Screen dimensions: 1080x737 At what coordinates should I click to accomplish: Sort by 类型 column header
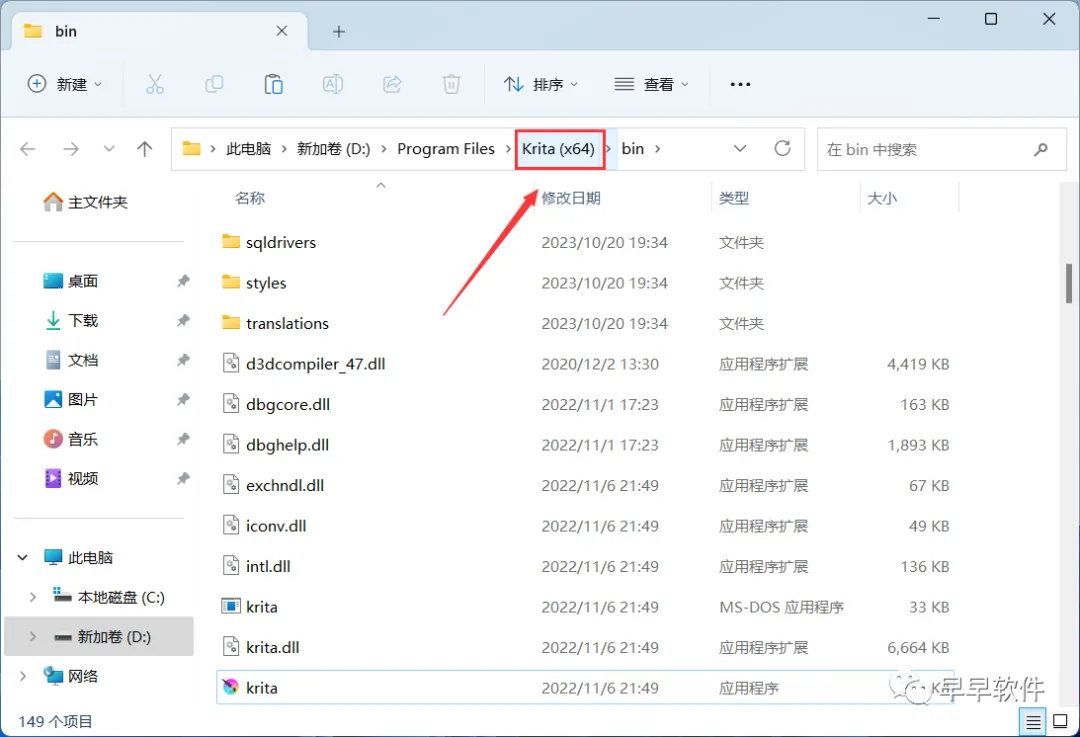click(x=734, y=198)
